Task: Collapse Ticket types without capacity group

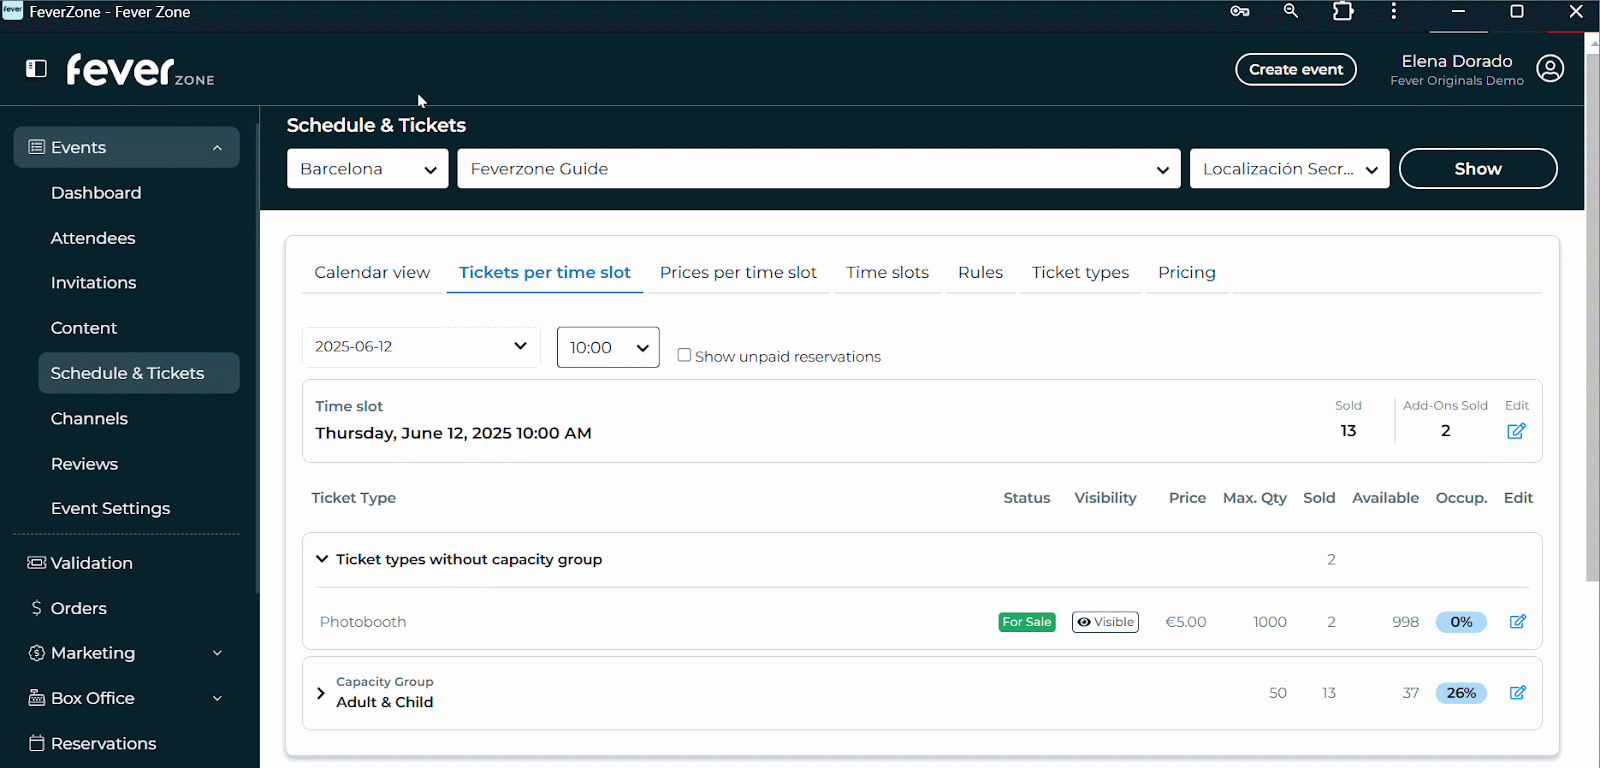Action: tap(322, 559)
